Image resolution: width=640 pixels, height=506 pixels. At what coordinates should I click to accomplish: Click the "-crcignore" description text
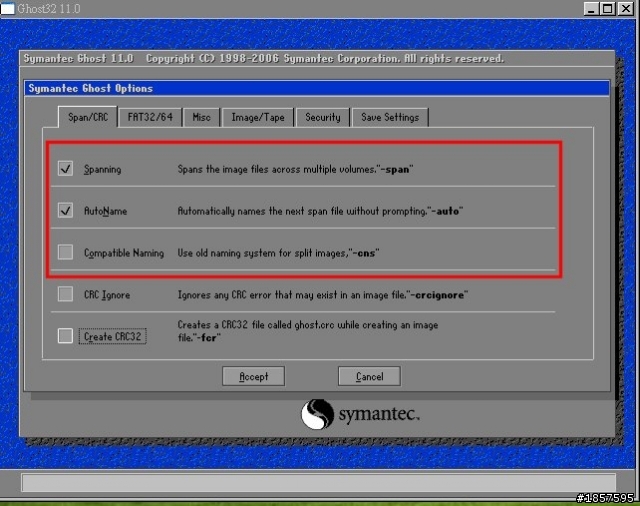click(x=322, y=295)
